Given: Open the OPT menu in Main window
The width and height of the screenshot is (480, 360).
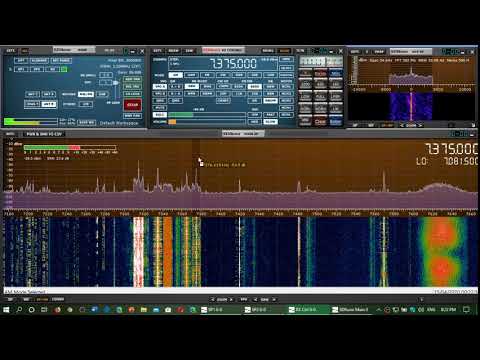Looking at the screenshot, I should click(21, 60).
